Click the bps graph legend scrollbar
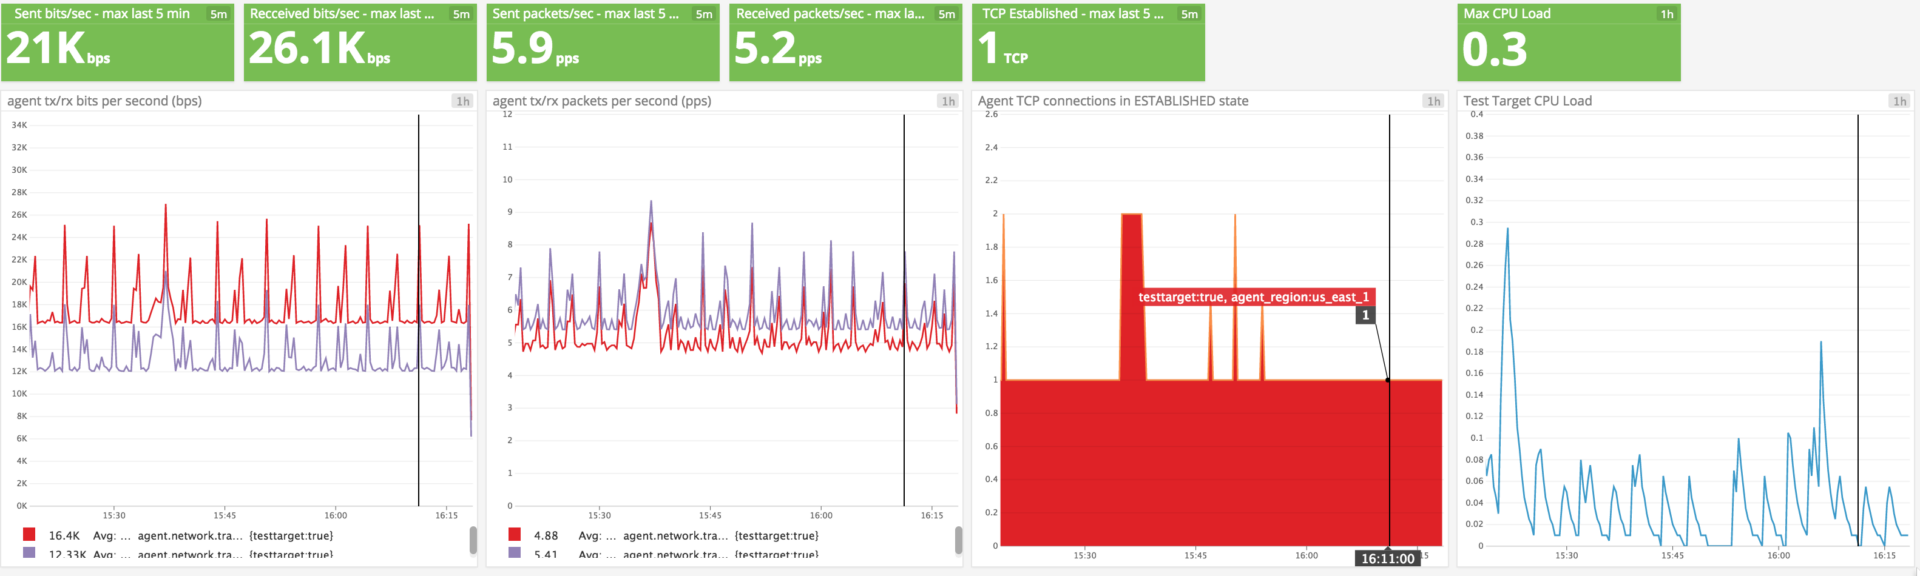 (473, 540)
